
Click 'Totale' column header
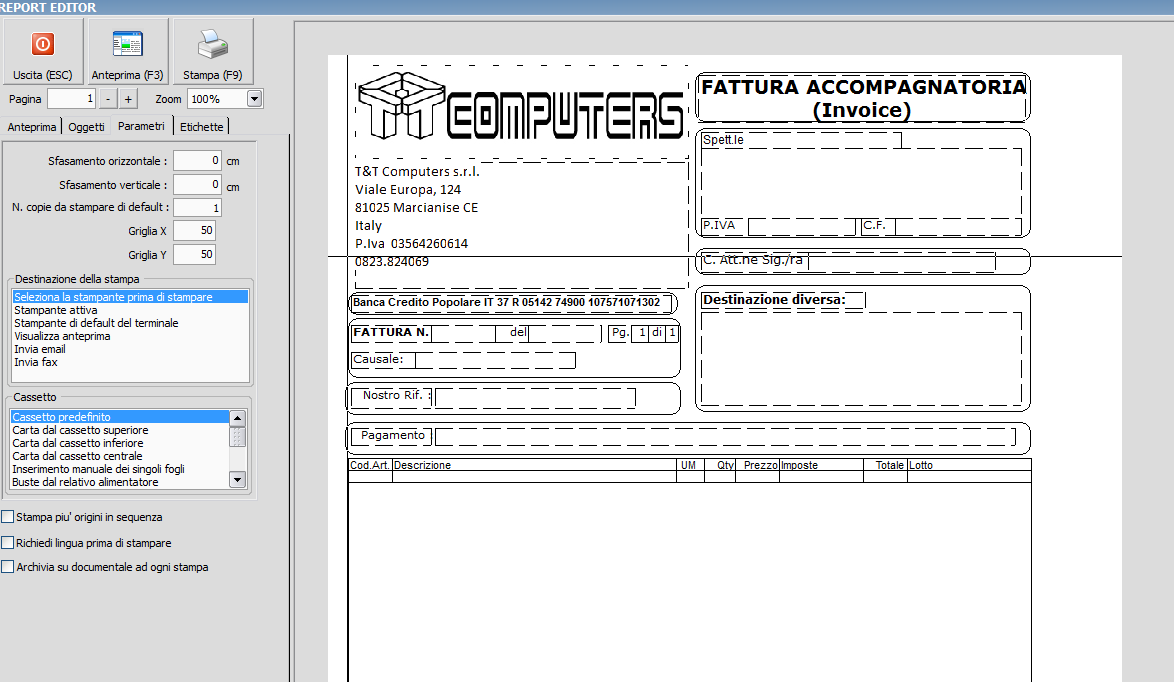click(890, 465)
